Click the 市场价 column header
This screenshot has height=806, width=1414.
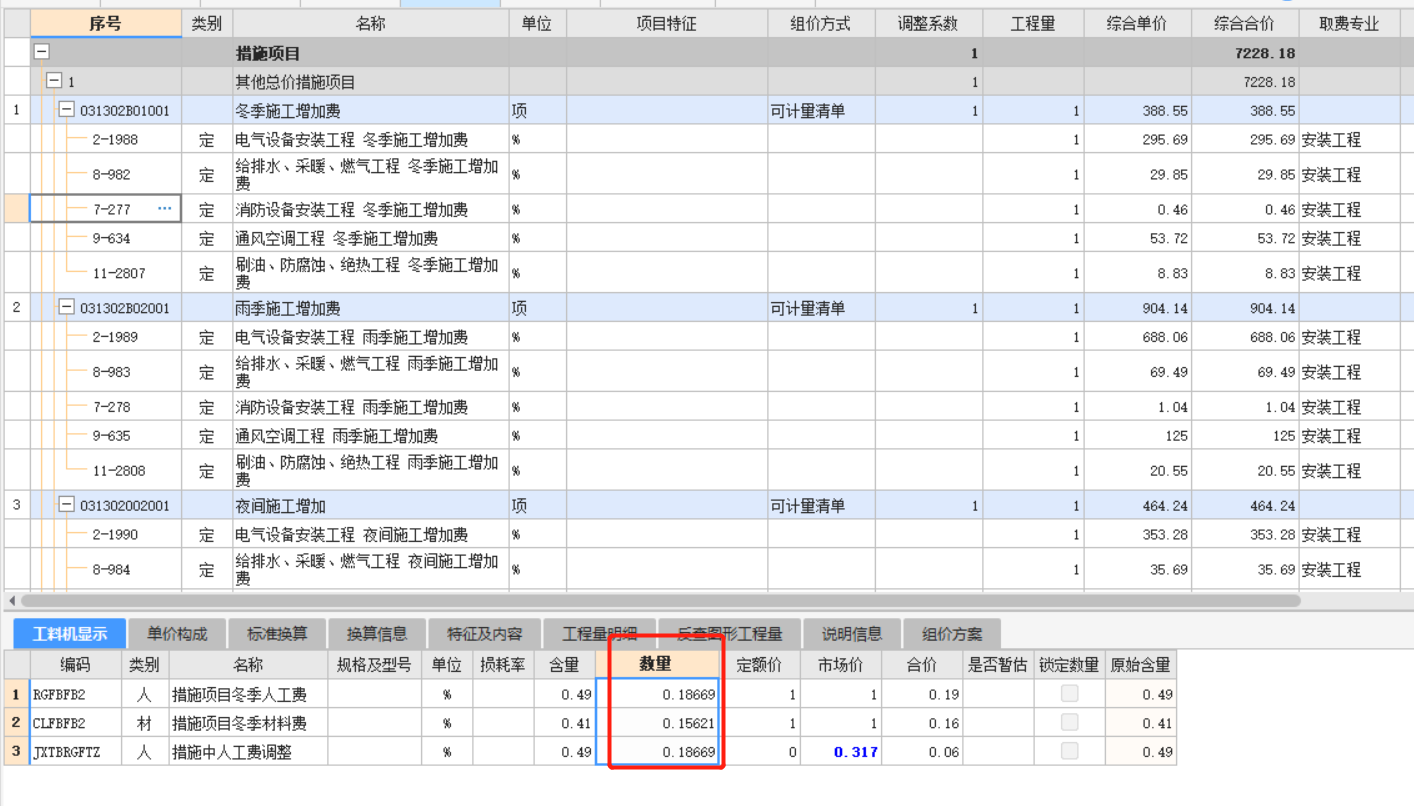tap(839, 664)
